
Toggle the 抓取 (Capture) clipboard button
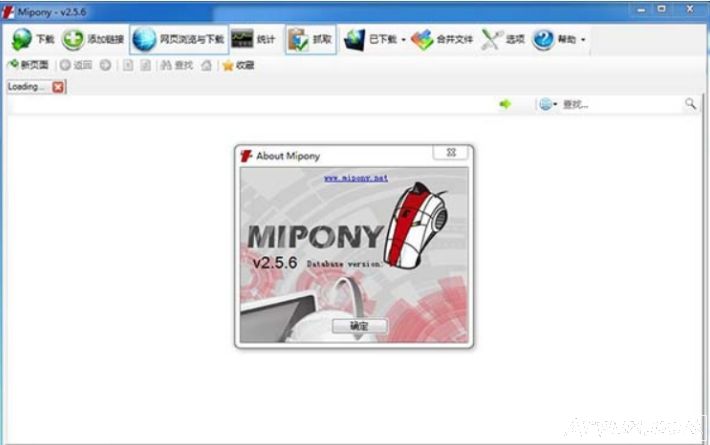[x=311, y=39]
